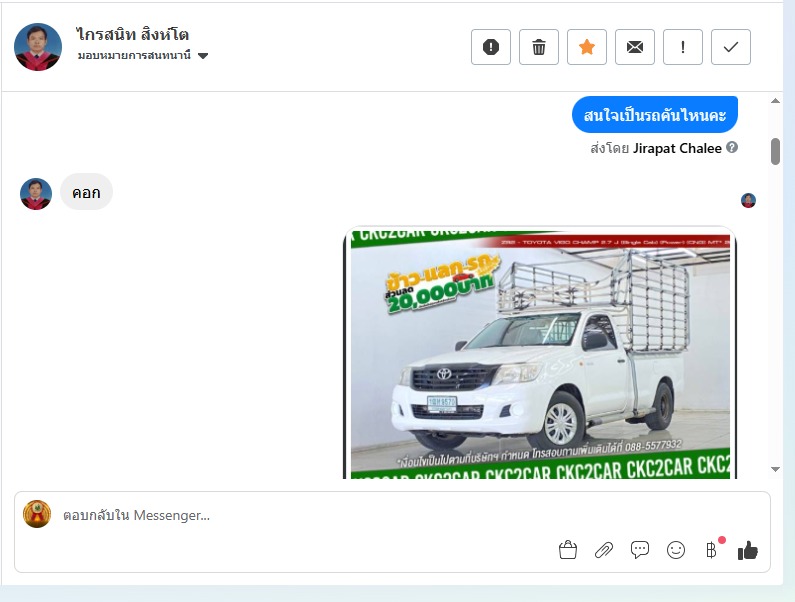
Task: Click sender name Jirapat Chalee
Action: pyautogui.click(x=677, y=148)
